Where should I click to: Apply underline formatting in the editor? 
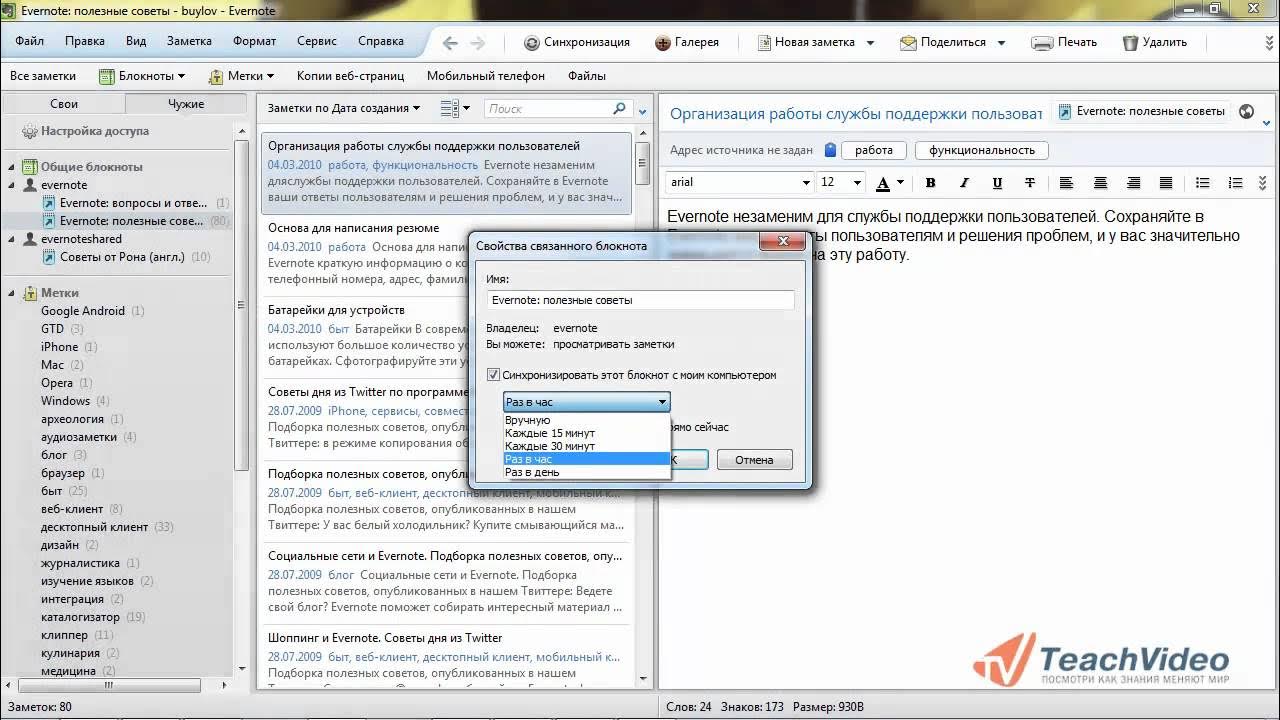(997, 183)
